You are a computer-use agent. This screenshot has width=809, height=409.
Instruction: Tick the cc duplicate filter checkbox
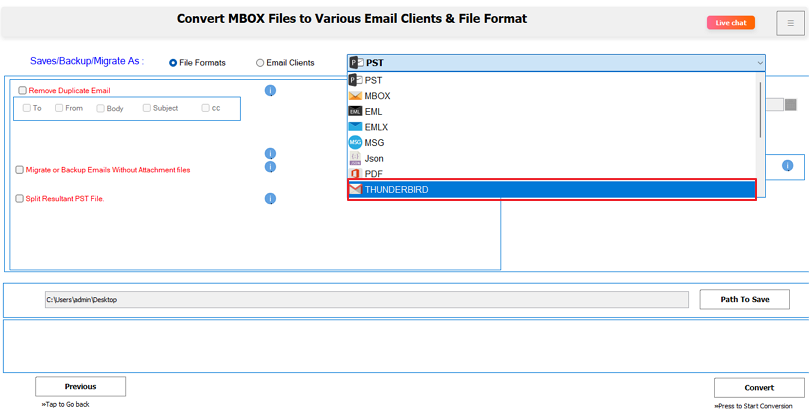205,108
